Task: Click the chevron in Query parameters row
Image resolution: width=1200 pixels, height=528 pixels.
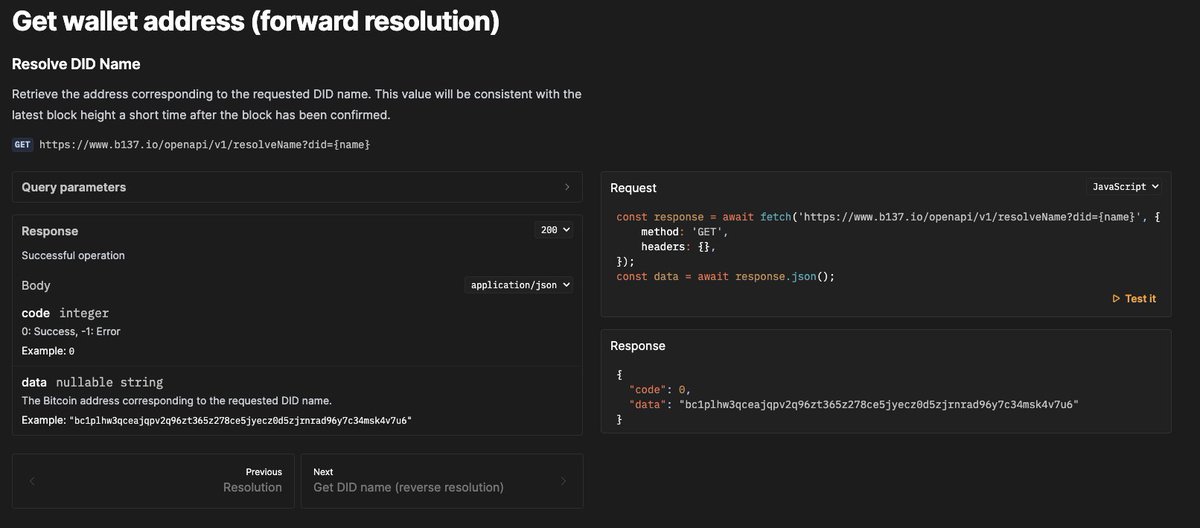Action: pyautogui.click(x=567, y=187)
